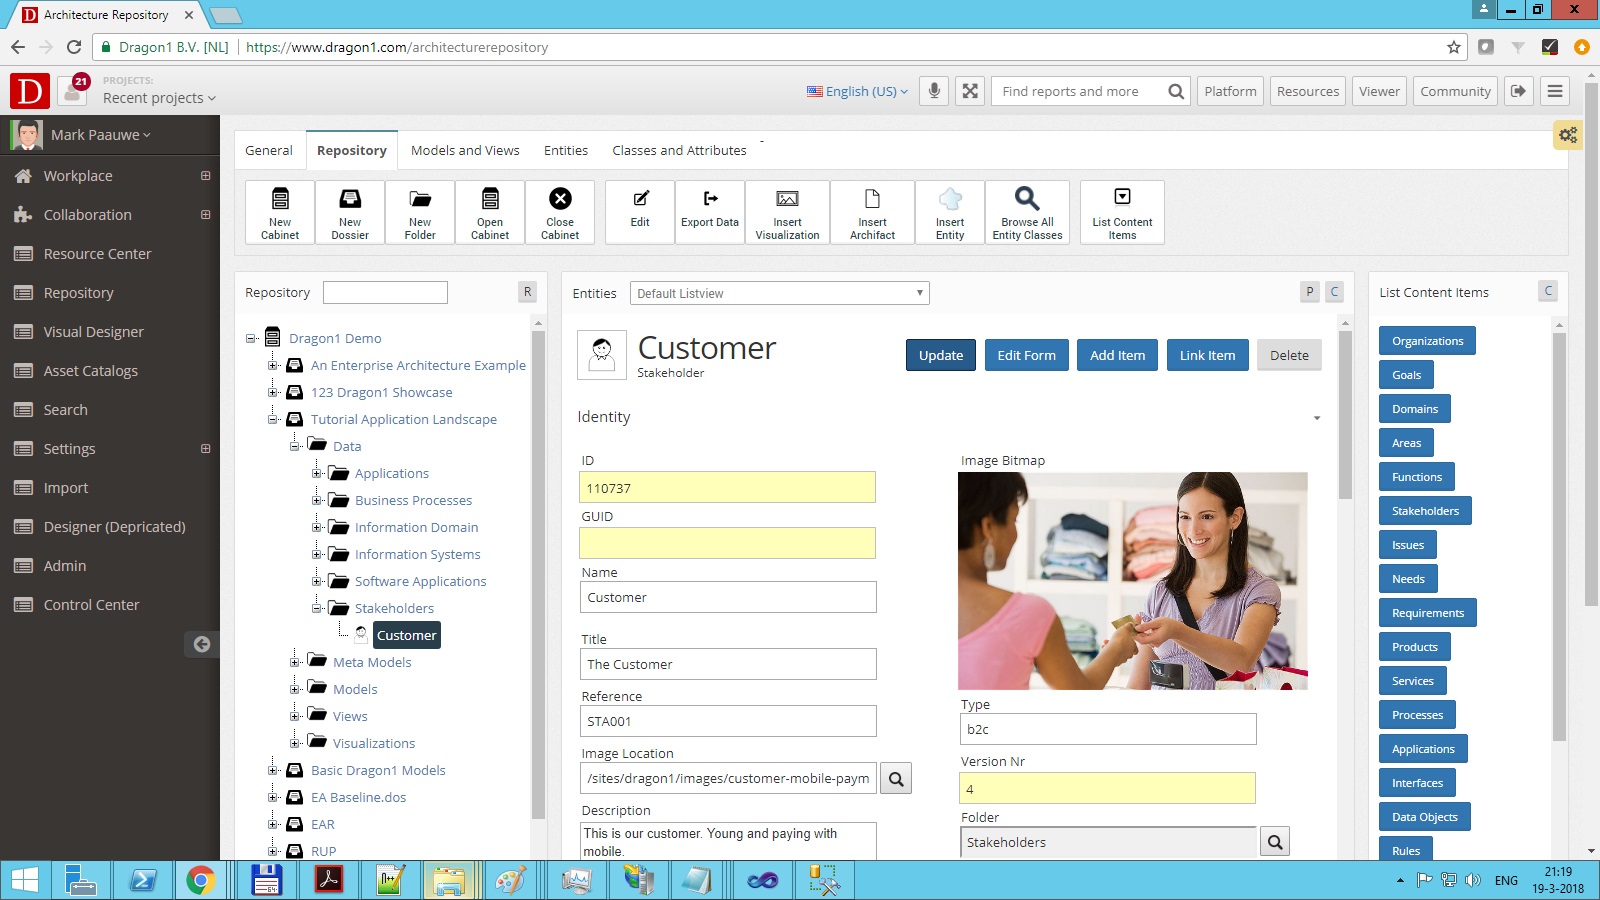This screenshot has width=1600, height=900.
Task: Click the Edit toolbar icon
Action: tap(640, 212)
